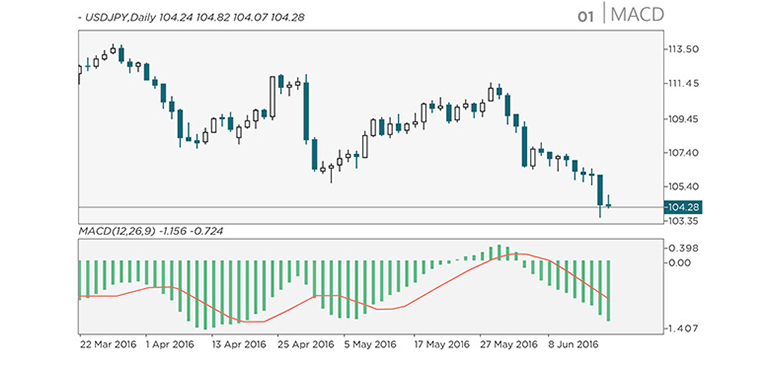Click the '13 Apr 2016' date label
This screenshot has width=766, height=365.
coord(240,344)
